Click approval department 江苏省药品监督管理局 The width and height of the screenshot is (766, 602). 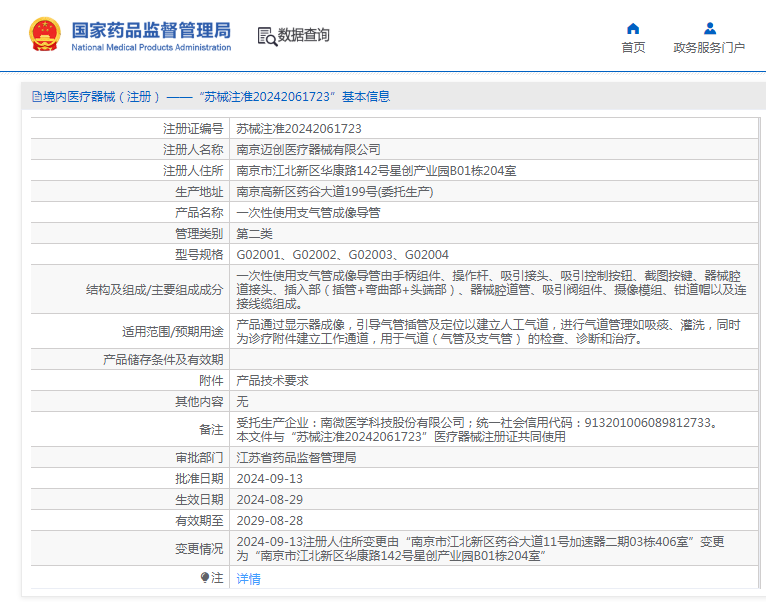coord(296,457)
